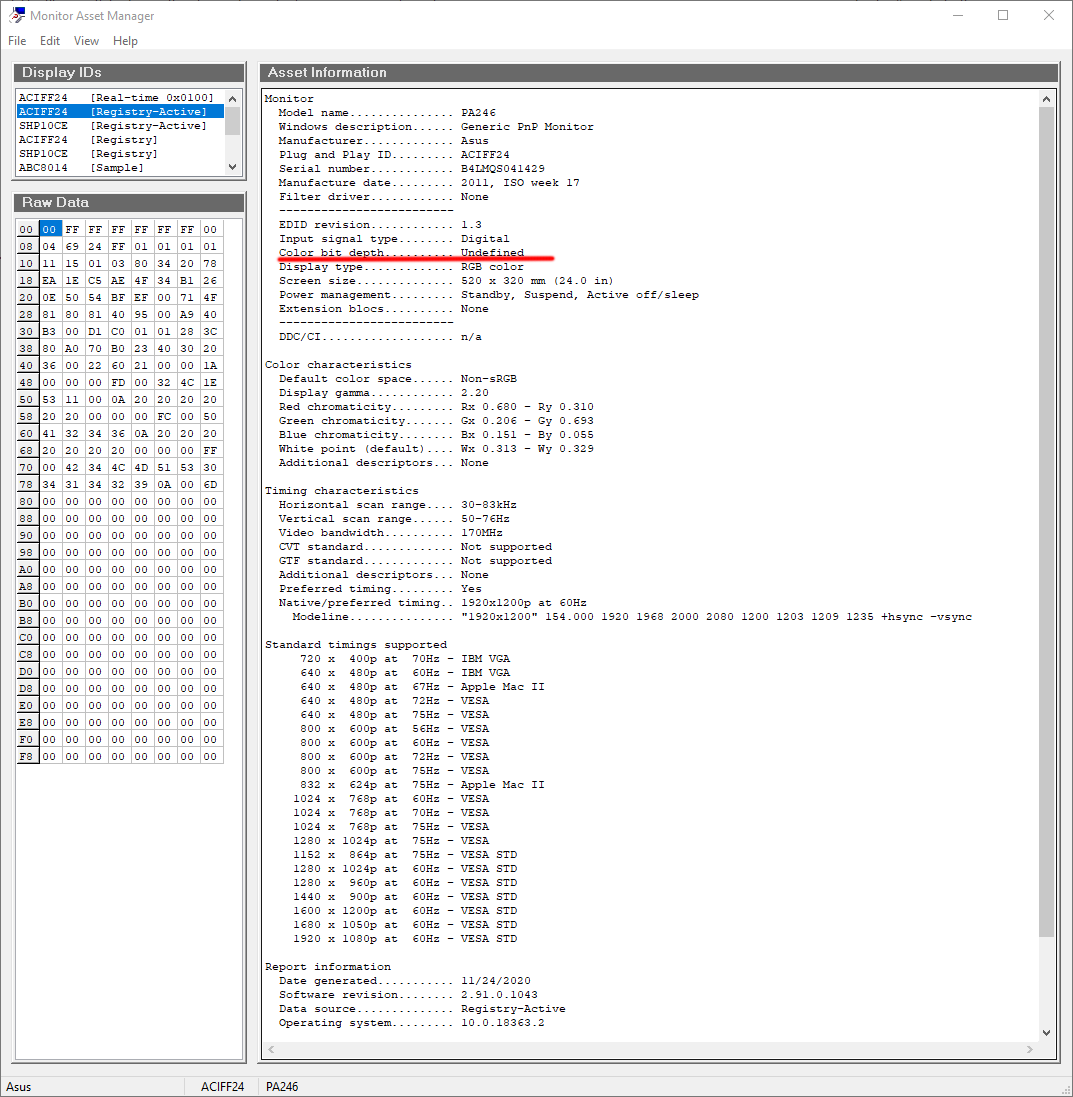Click up arrow of Display IDs scrollbar
This screenshot has width=1073, height=1097.
[233, 98]
